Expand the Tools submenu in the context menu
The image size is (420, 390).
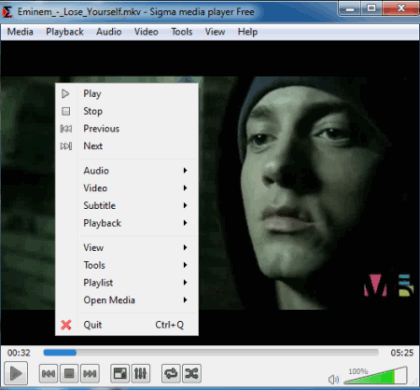tap(127, 265)
